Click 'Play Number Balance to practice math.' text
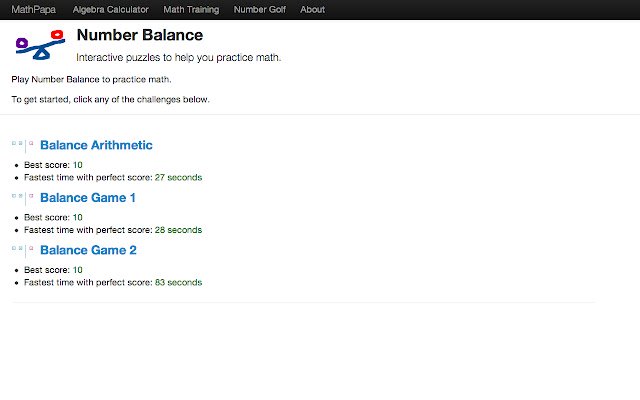The image size is (640, 400). (91, 79)
